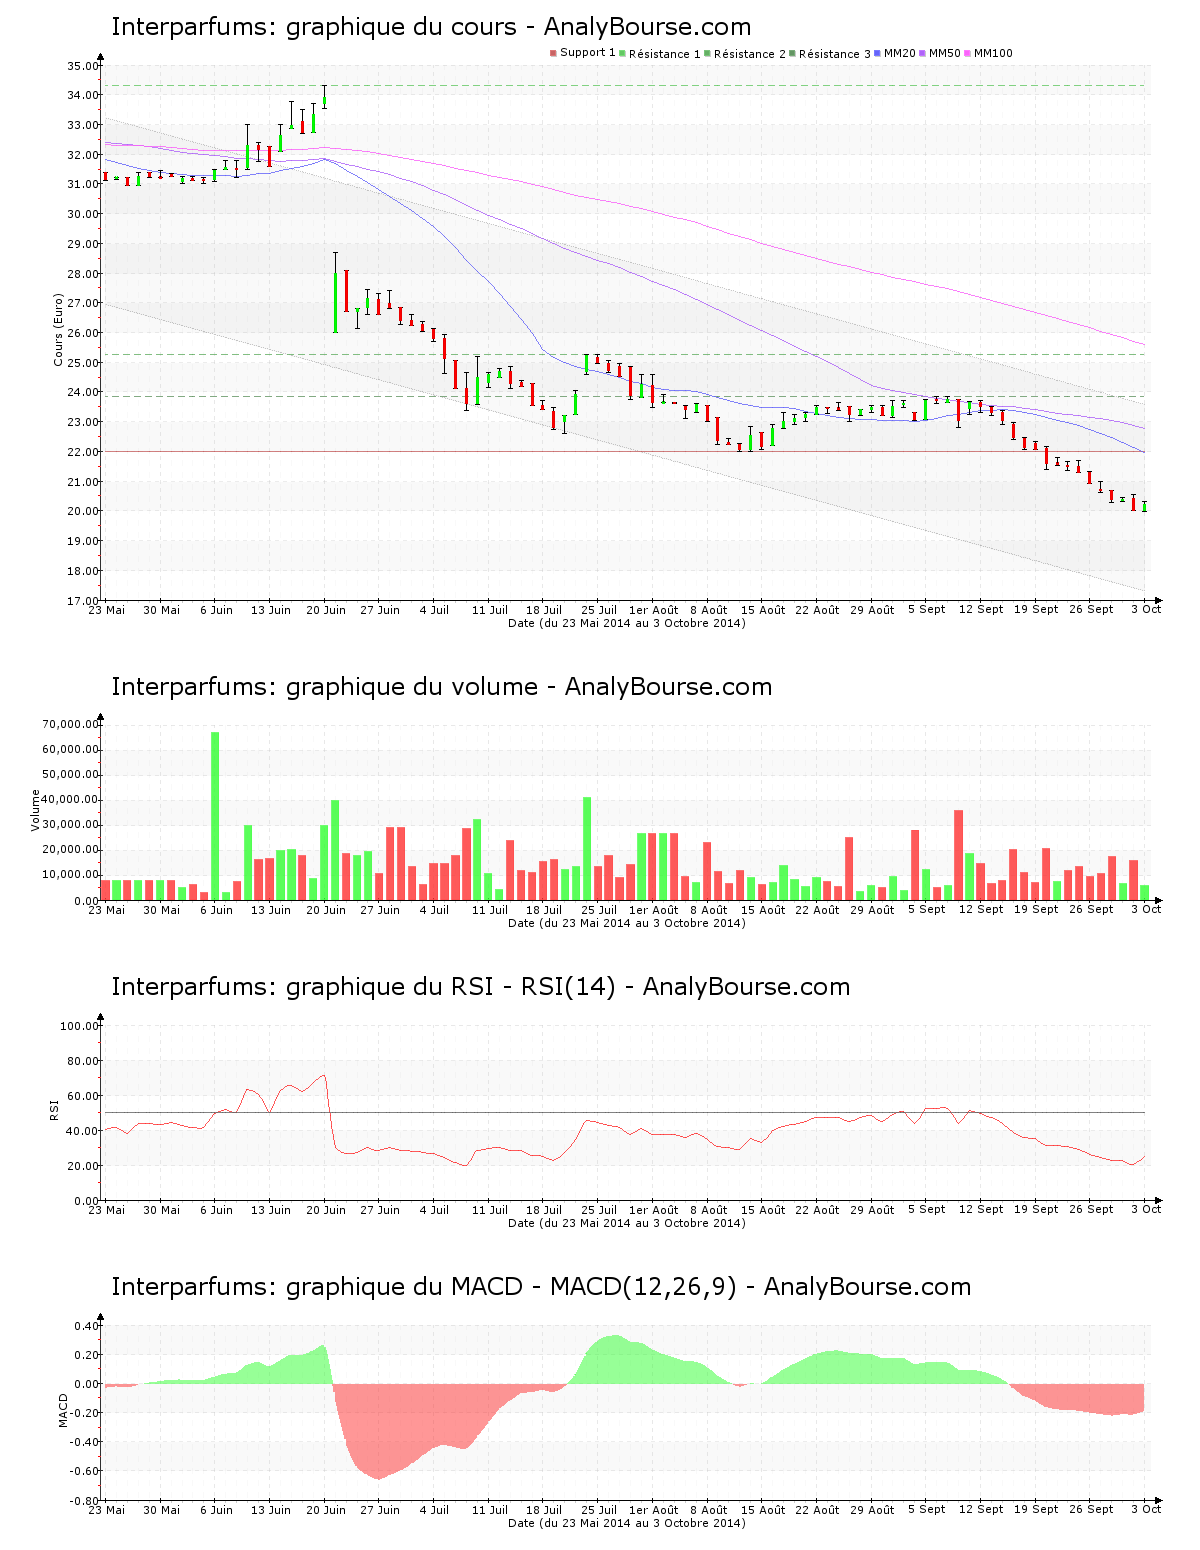The height and width of the screenshot is (1550, 1200).
Task: Click the 0.40 value on the MACD axis
Action: (87, 1326)
